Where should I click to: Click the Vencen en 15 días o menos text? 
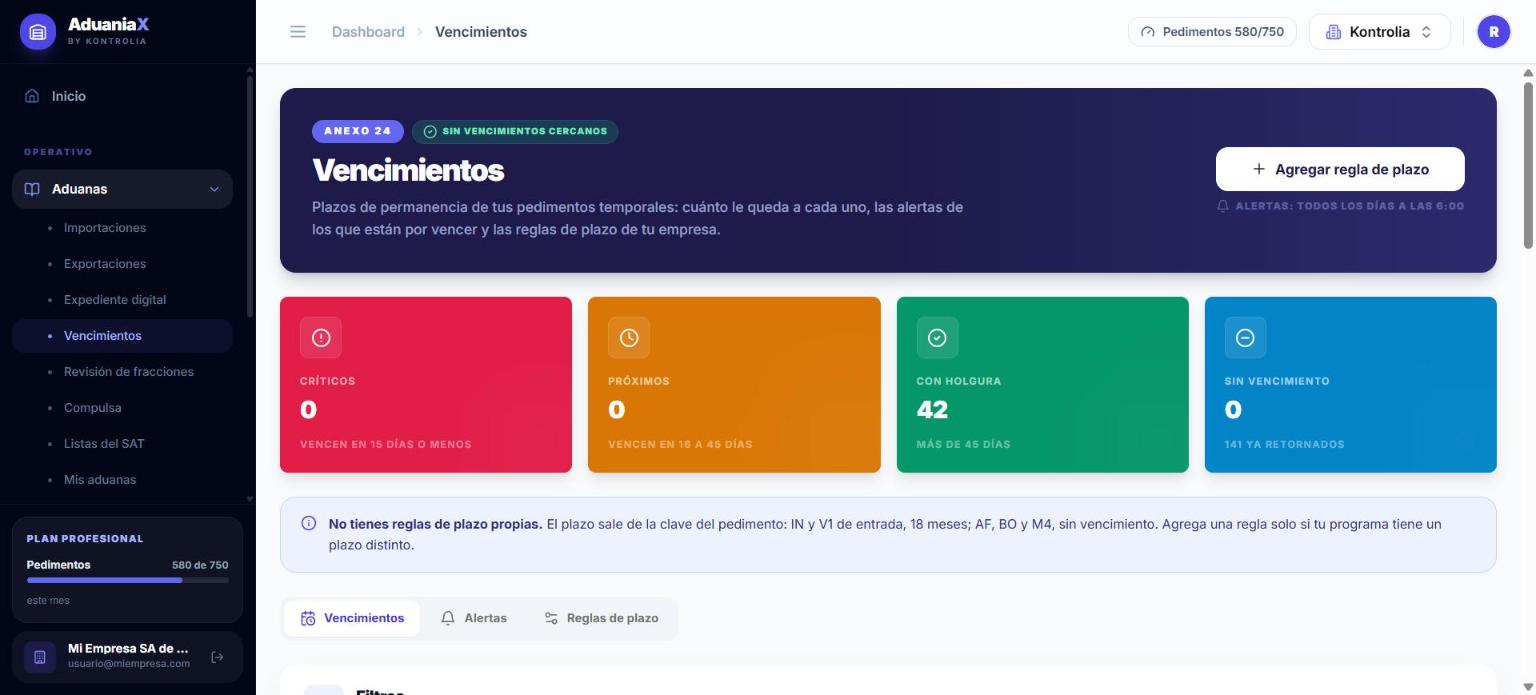[386, 444]
